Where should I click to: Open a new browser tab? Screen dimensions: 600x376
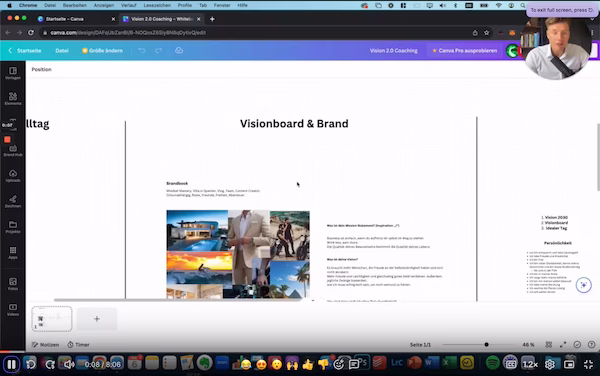212,19
